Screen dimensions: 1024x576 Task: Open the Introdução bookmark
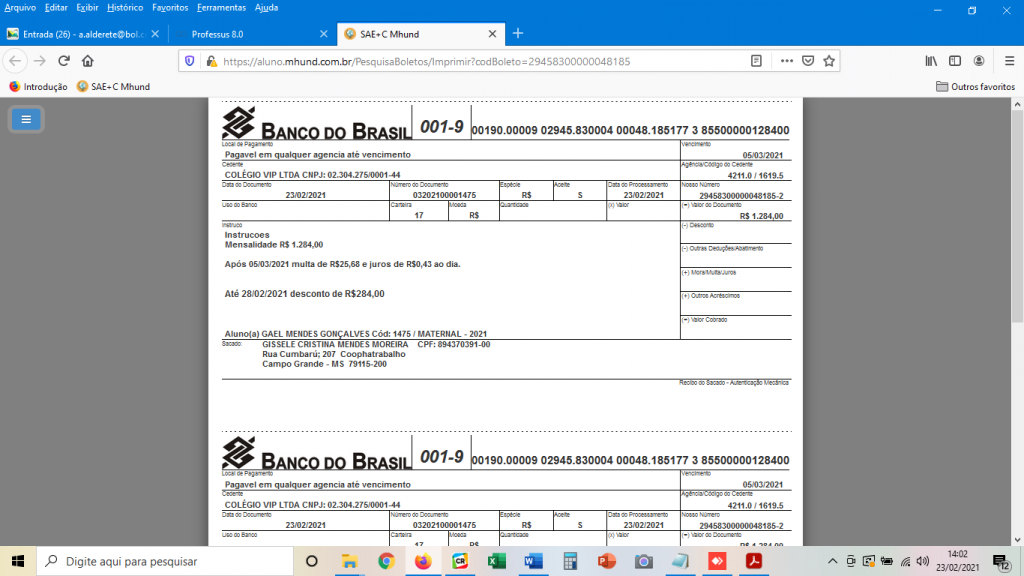tap(38, 86)
